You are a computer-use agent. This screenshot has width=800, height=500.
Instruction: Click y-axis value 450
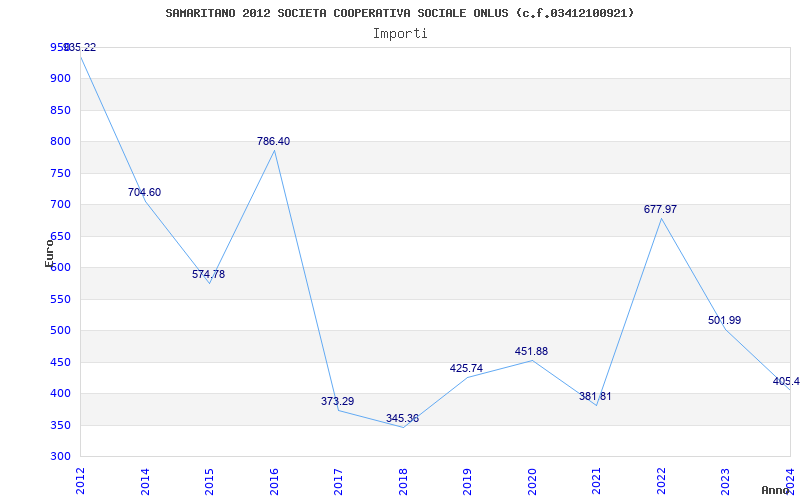pyautogui.click(x=60, y=362)
